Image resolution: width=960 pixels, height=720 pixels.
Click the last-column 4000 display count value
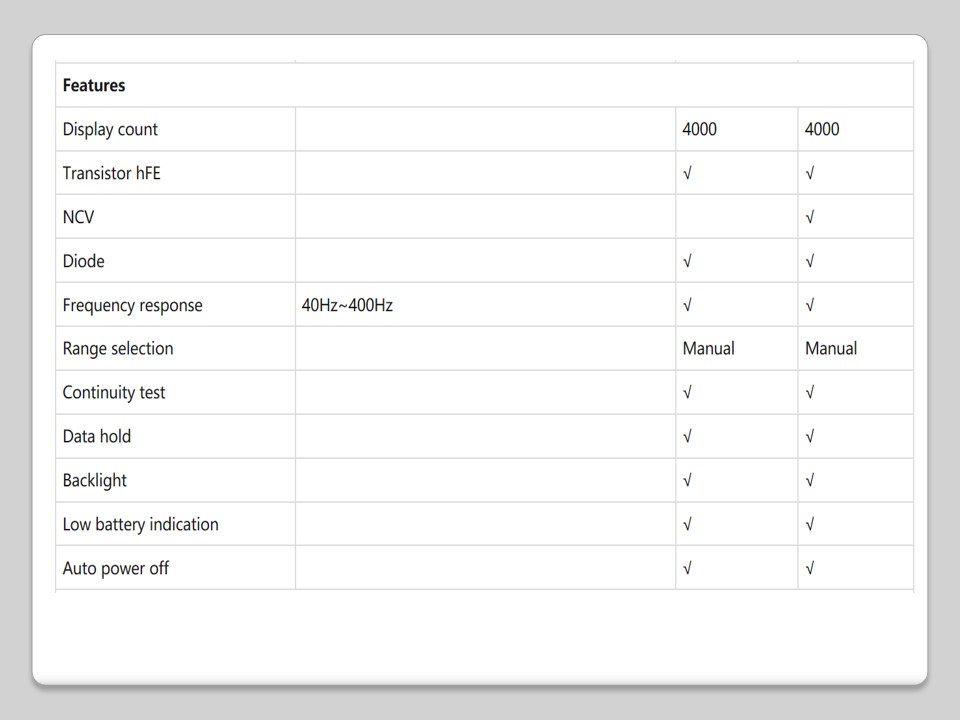[822, 129]
